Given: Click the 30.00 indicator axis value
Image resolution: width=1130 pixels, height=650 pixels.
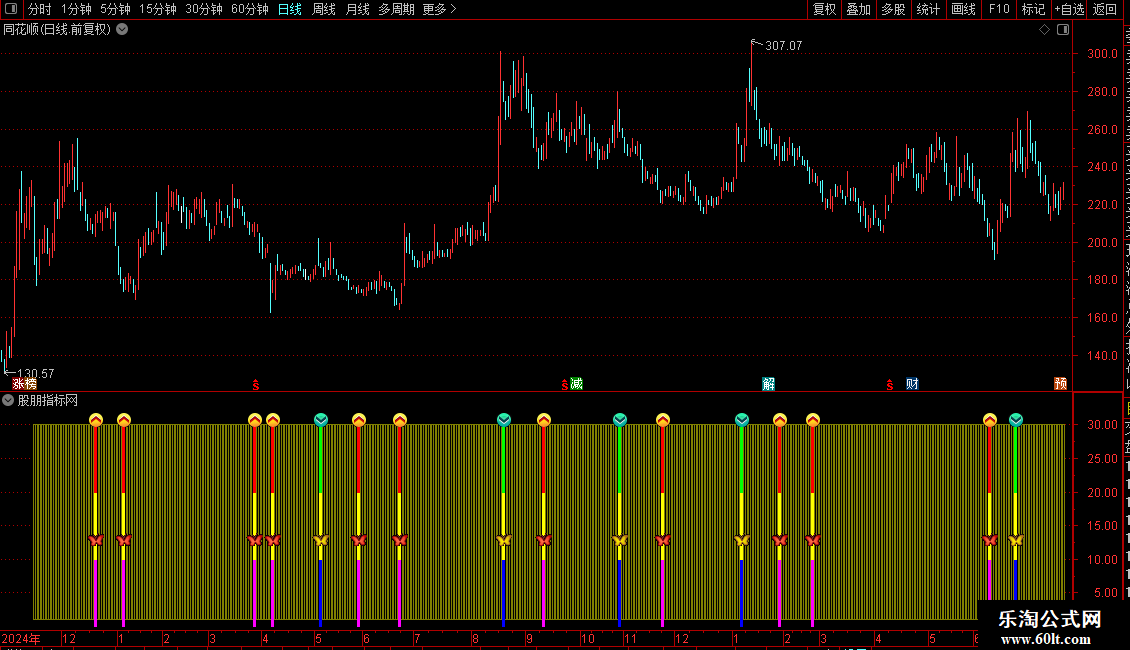Looking at the screenshot, I should click(x=1103, y=424).
